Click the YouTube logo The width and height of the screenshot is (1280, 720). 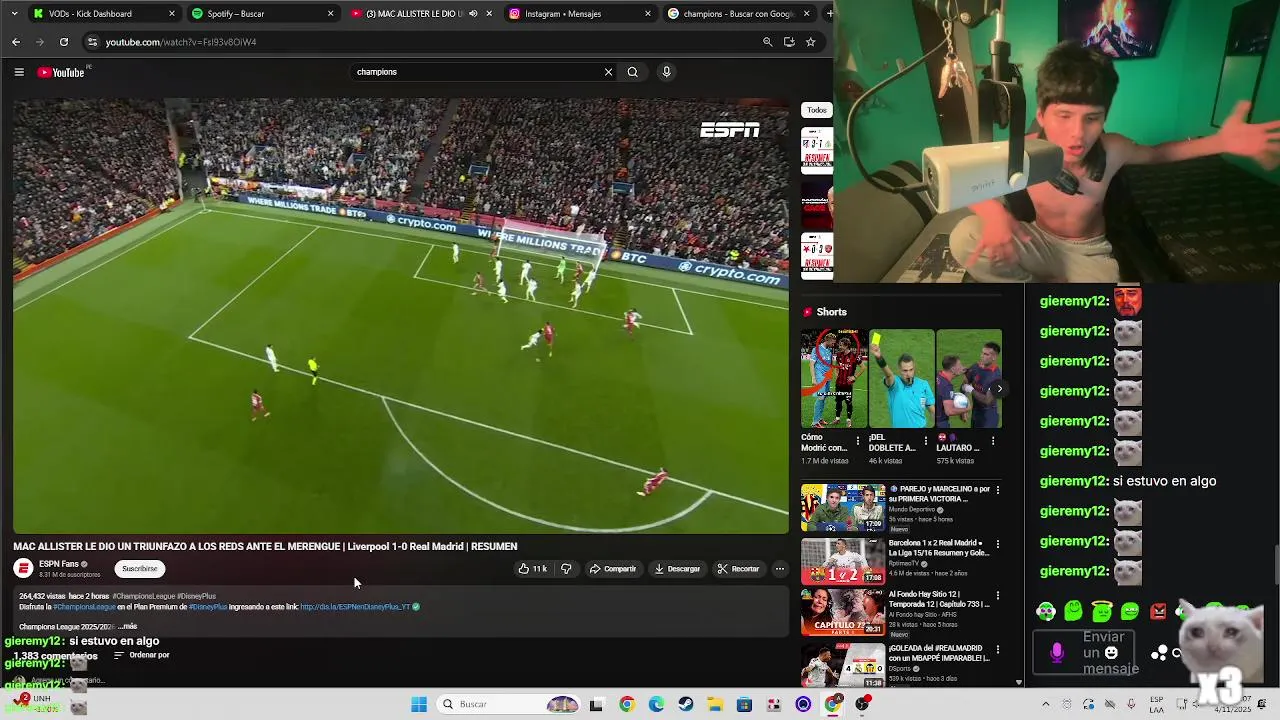point(61,72)
